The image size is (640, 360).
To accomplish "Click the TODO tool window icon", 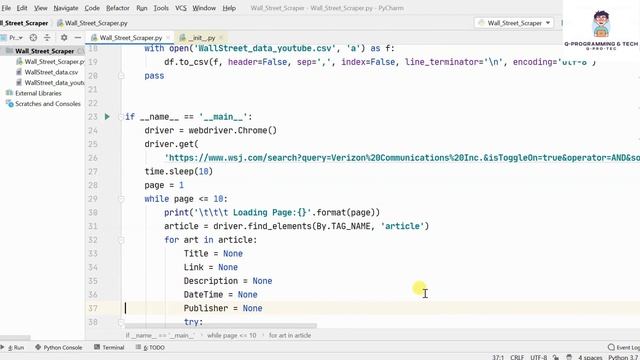I will tap(138, 347).
